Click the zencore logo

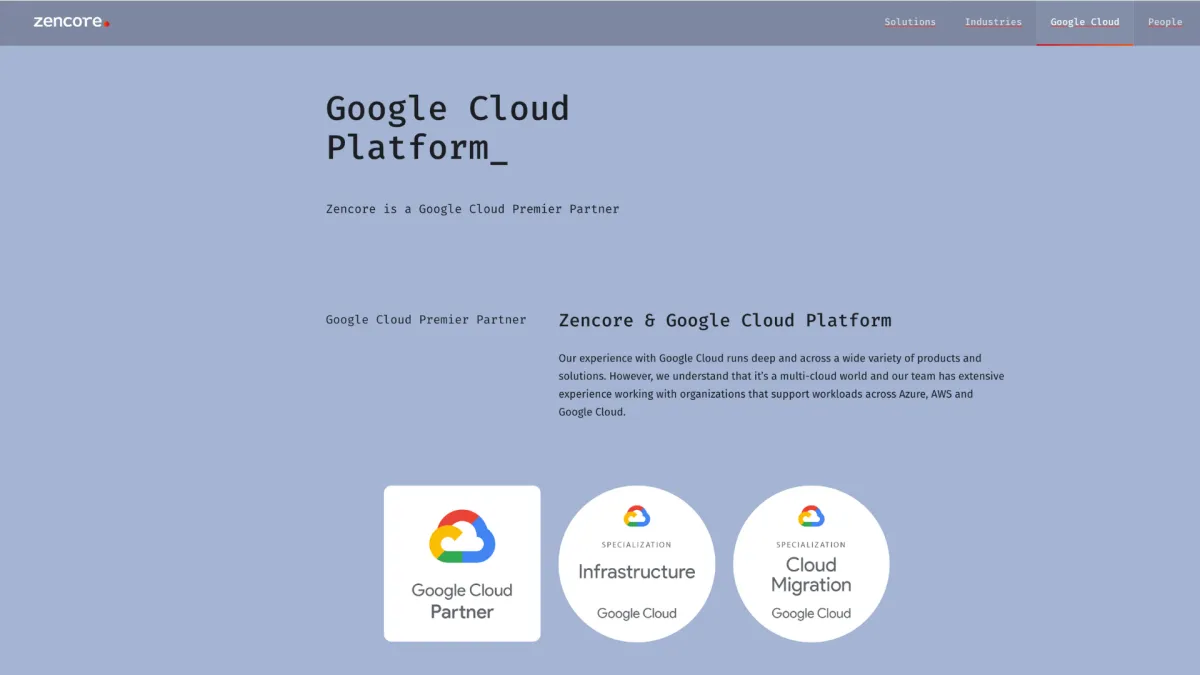click(71, 21)
